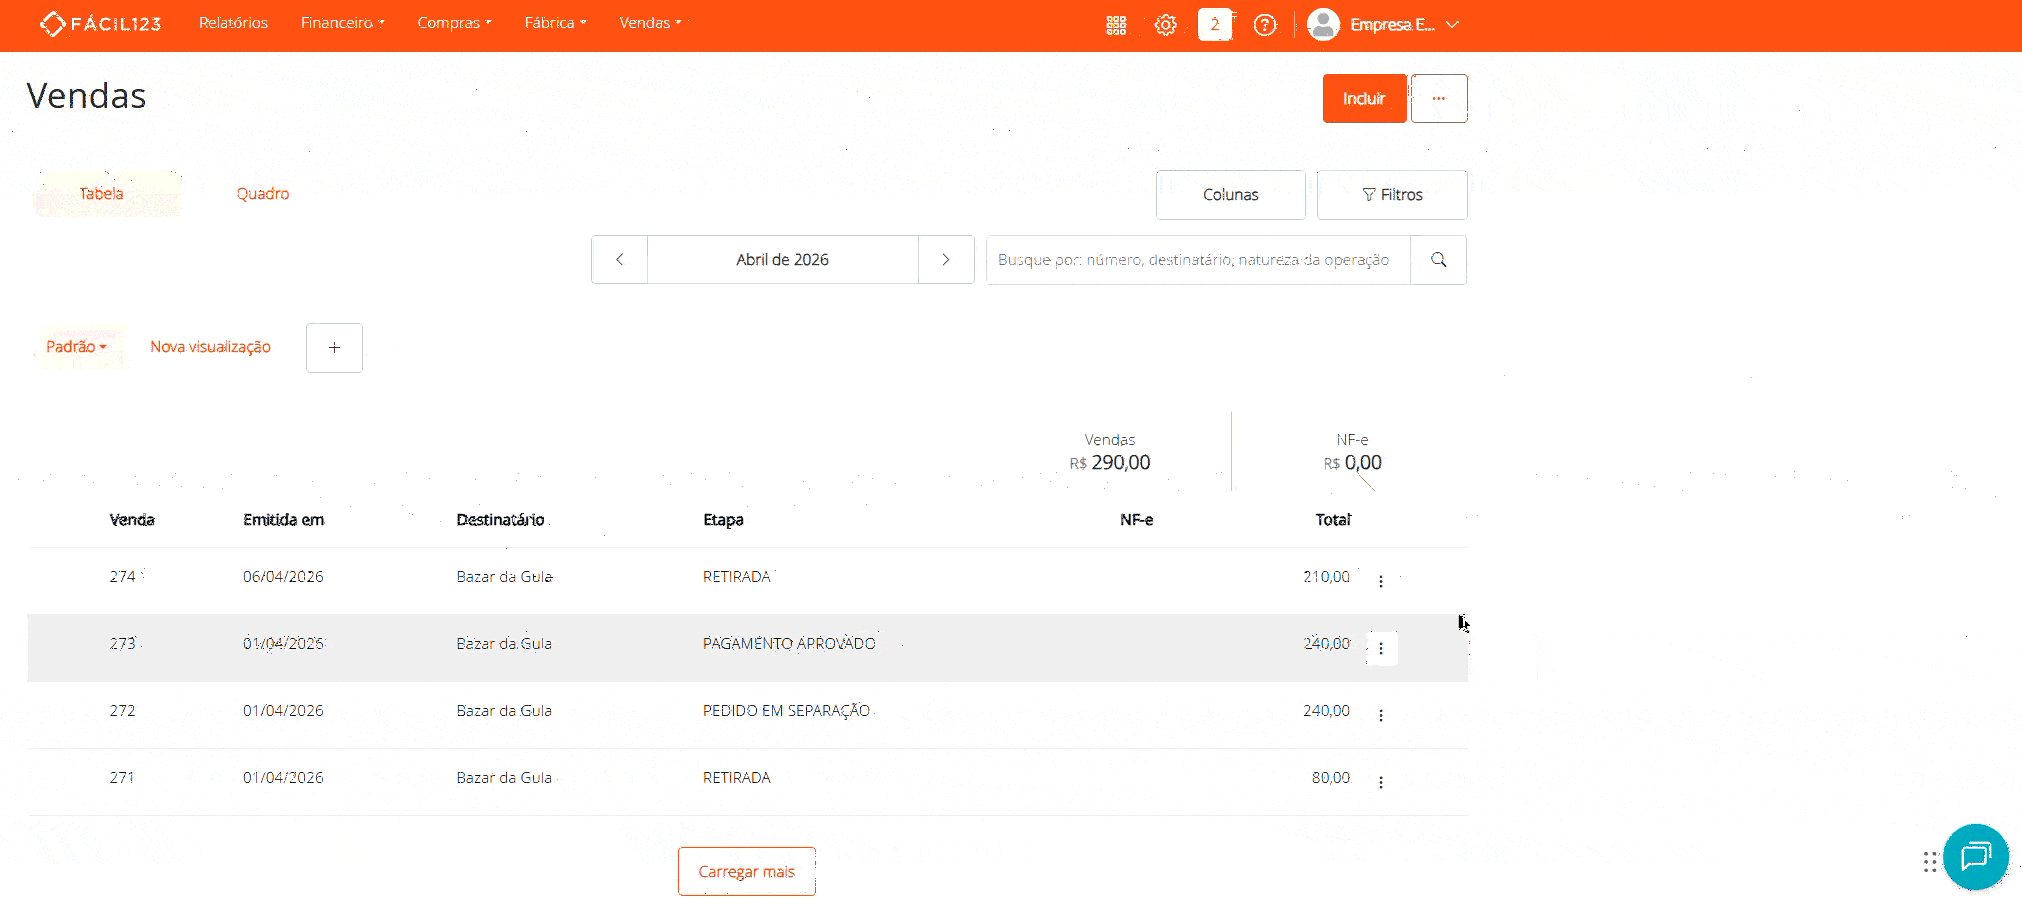This screenshot has height=904, width=2022.
Task: Go to next month arrow
Action: (946, 260)
